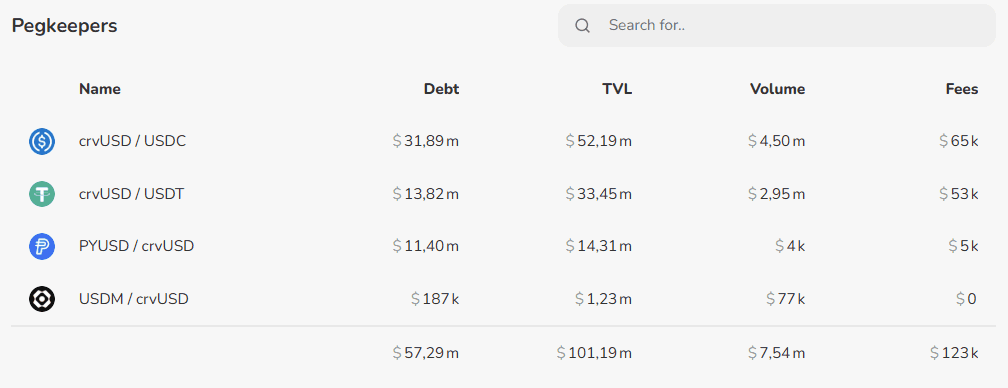1008x388 pixels.
Task: Focus the Search for.. input field
Action: [x=777, y=26]
